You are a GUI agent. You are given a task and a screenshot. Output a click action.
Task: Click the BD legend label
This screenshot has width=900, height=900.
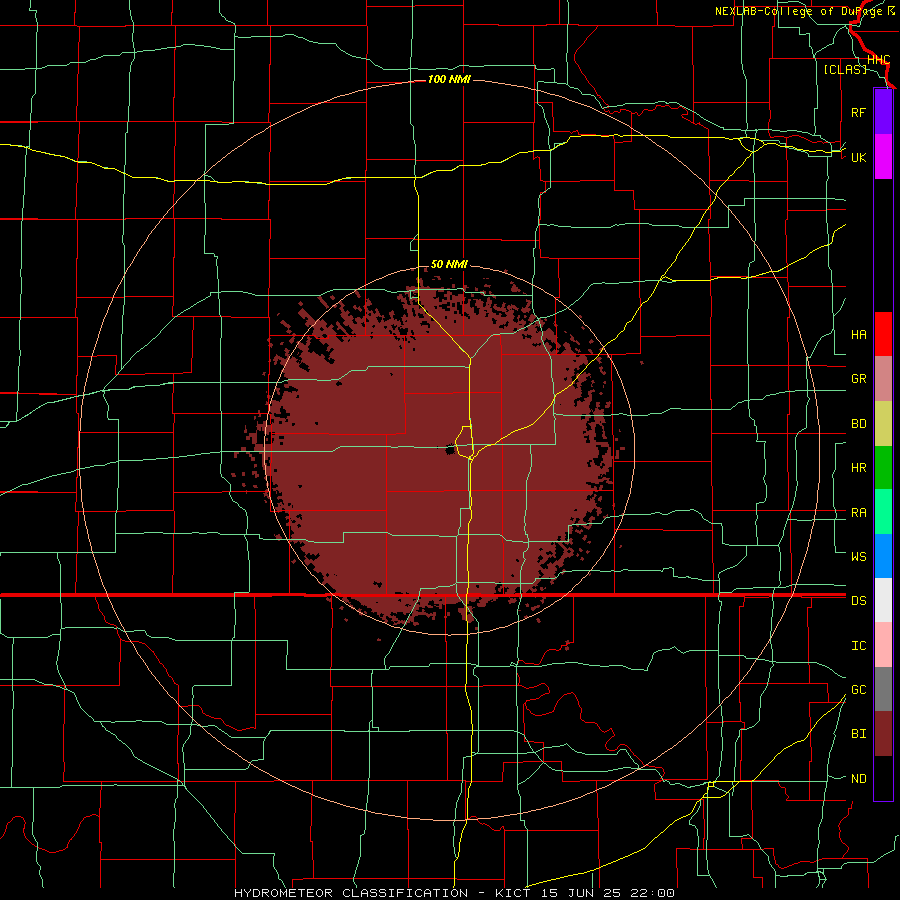click(x=859, y=424)
